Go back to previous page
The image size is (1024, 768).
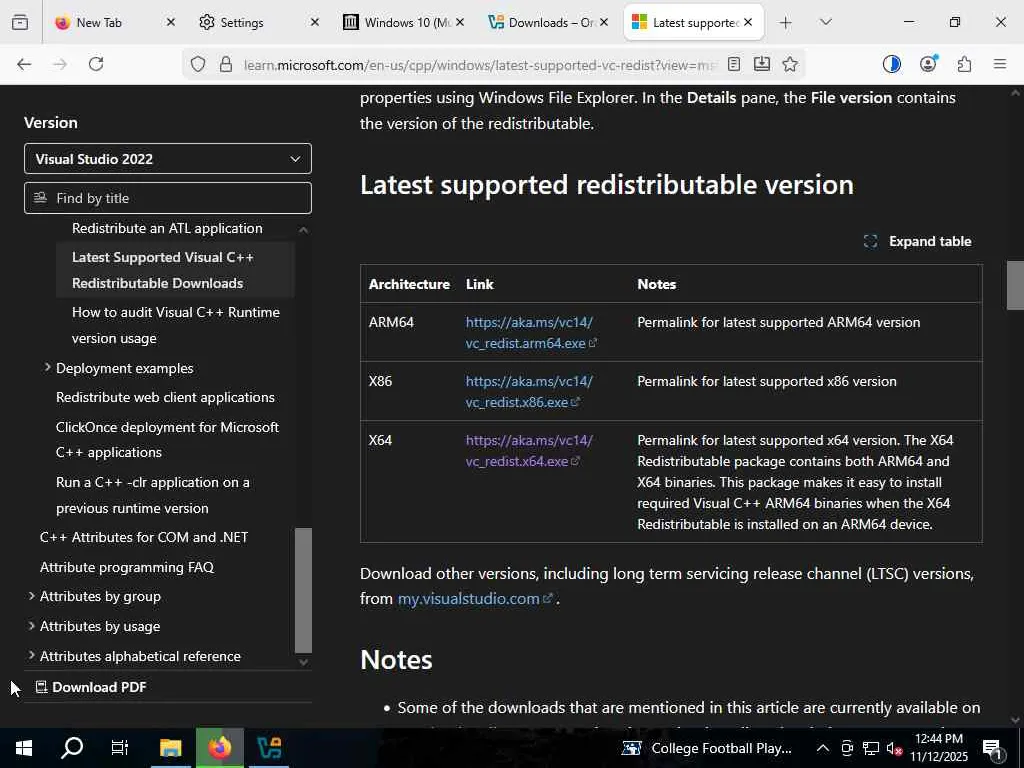point(24,64)
